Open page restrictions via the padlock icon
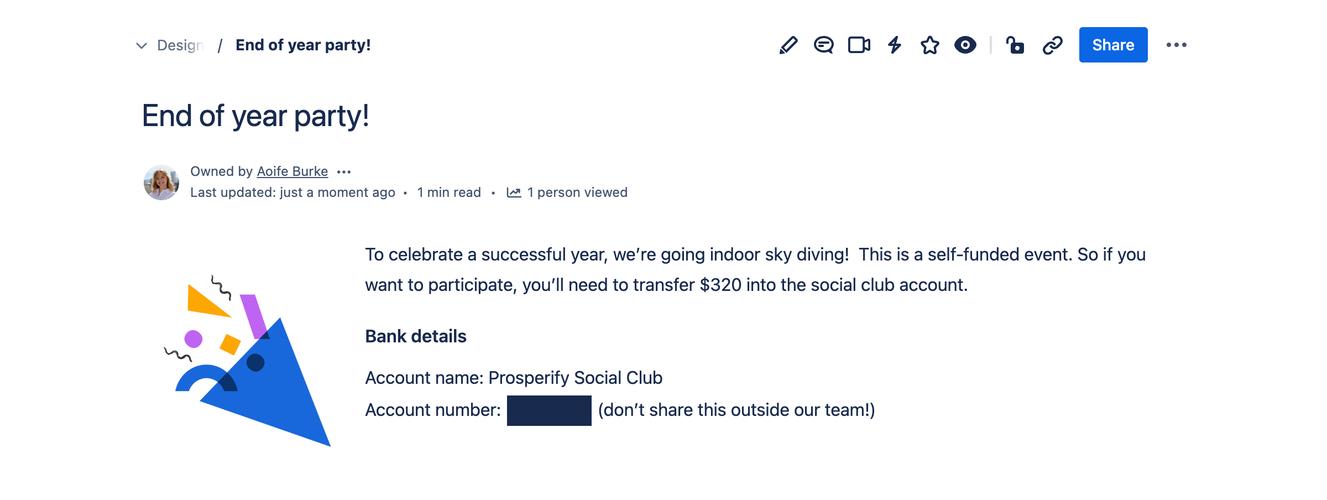 [x=1015, y=45]
